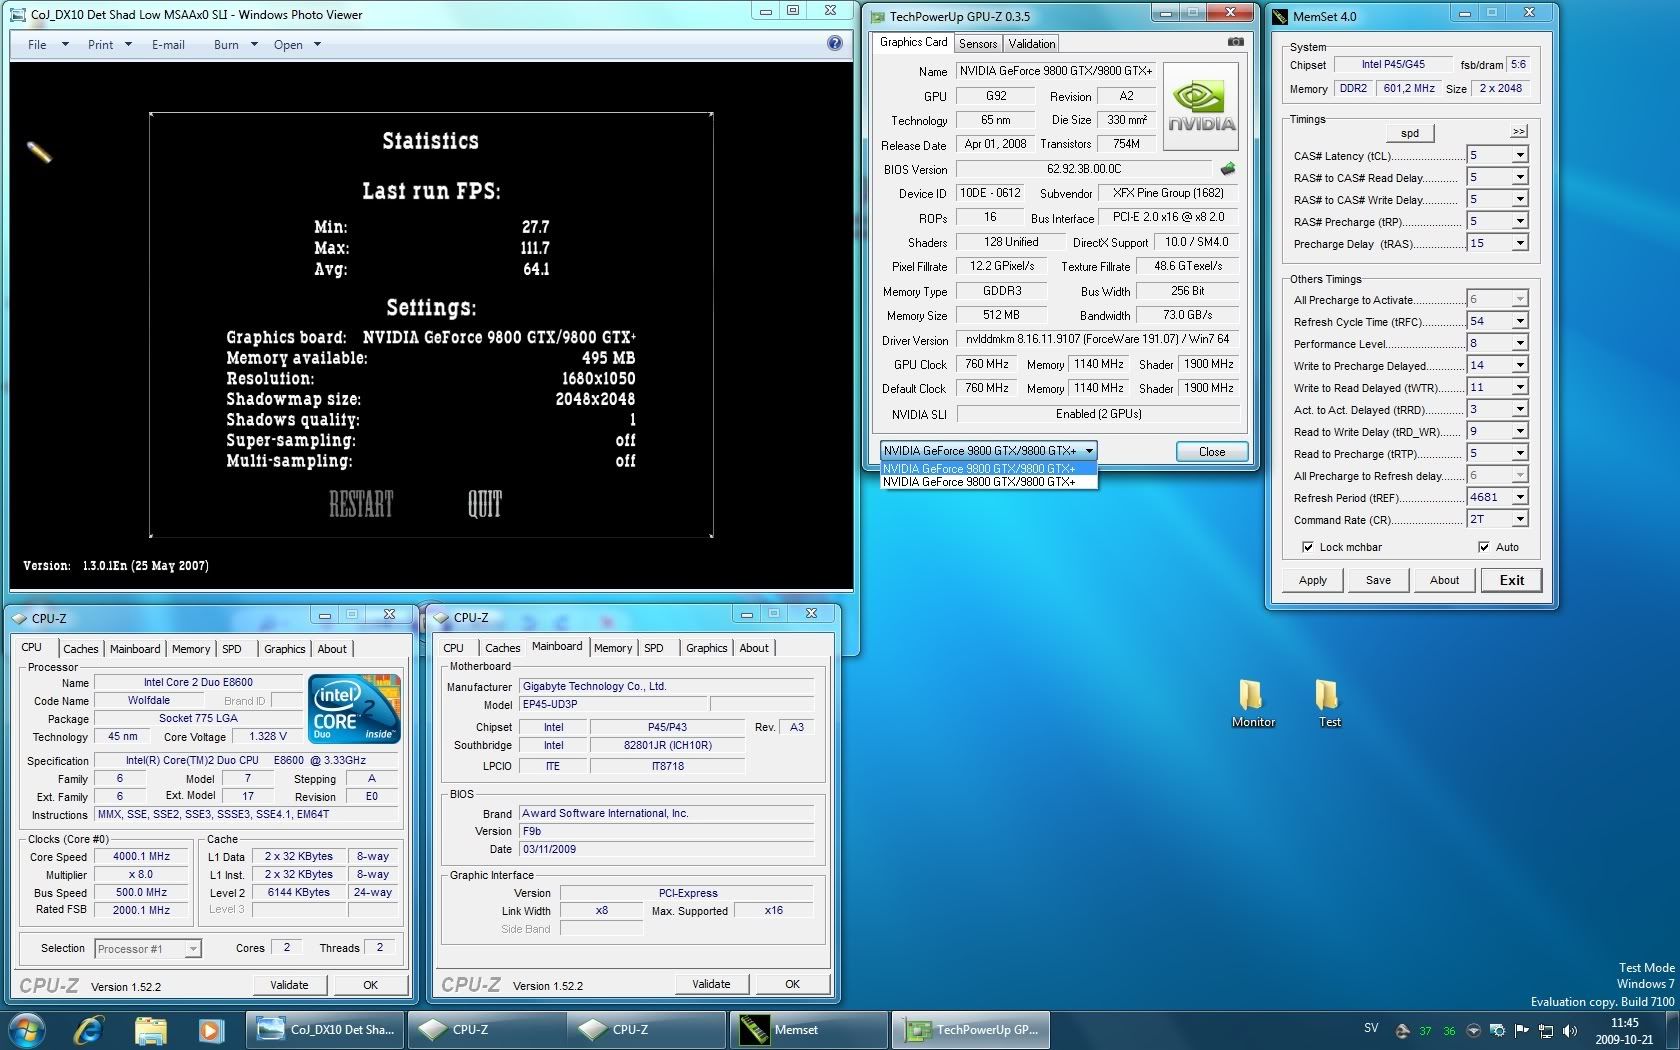Click Apply in MemSet
The width and height of the screenshot is (1680, 1050).
click(x=1312, y=580)
